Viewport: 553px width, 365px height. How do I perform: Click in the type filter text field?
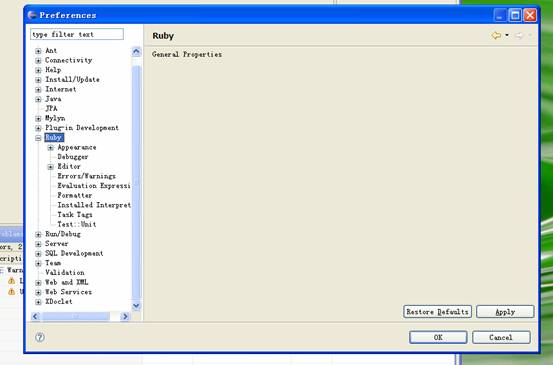[77, 34]
